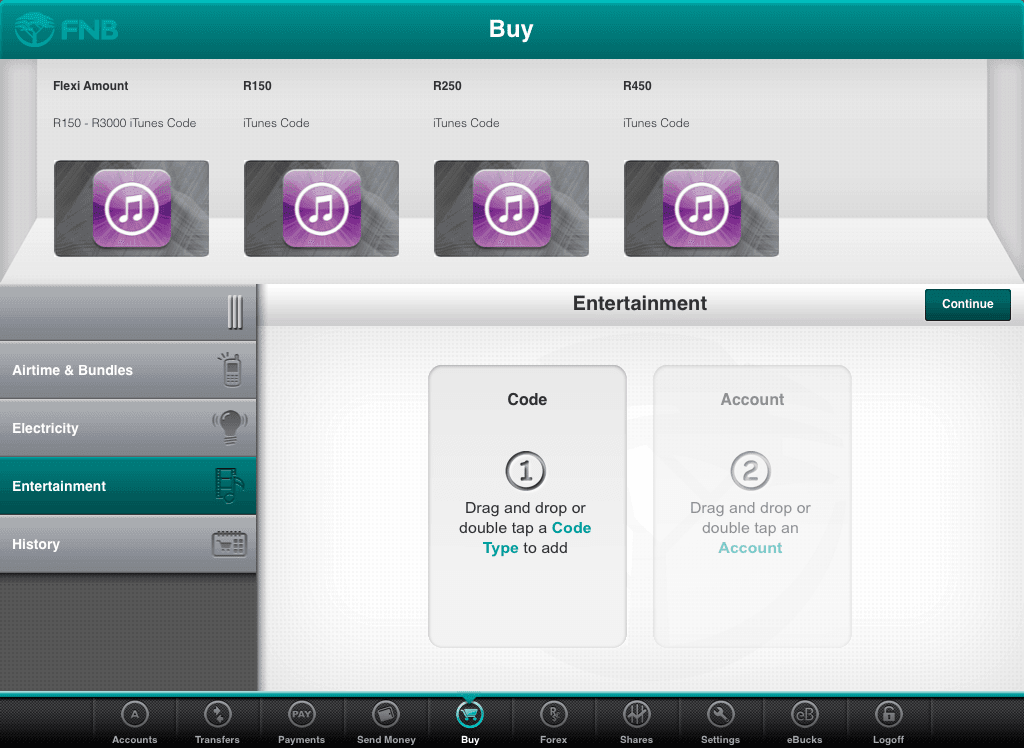Open the Accounts icon in bottom bar
The image size is (1024, 748).
134,716
